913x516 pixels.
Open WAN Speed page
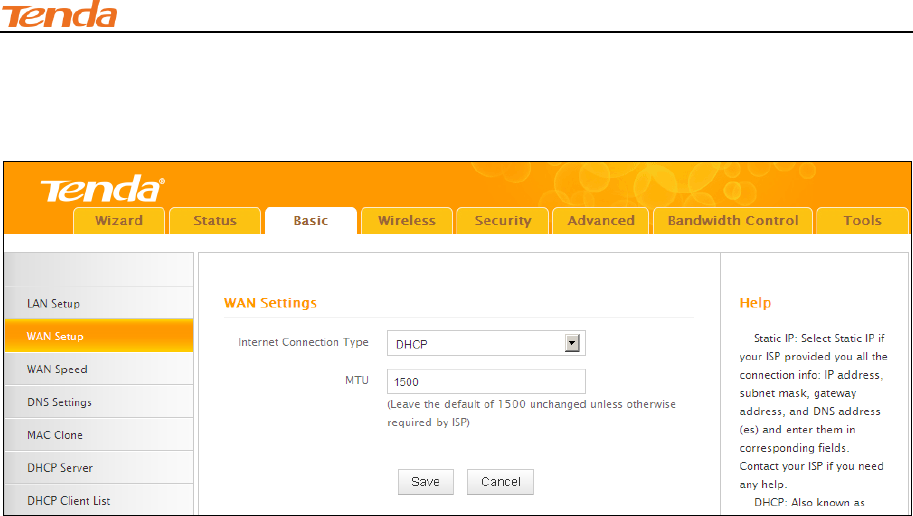99,369
